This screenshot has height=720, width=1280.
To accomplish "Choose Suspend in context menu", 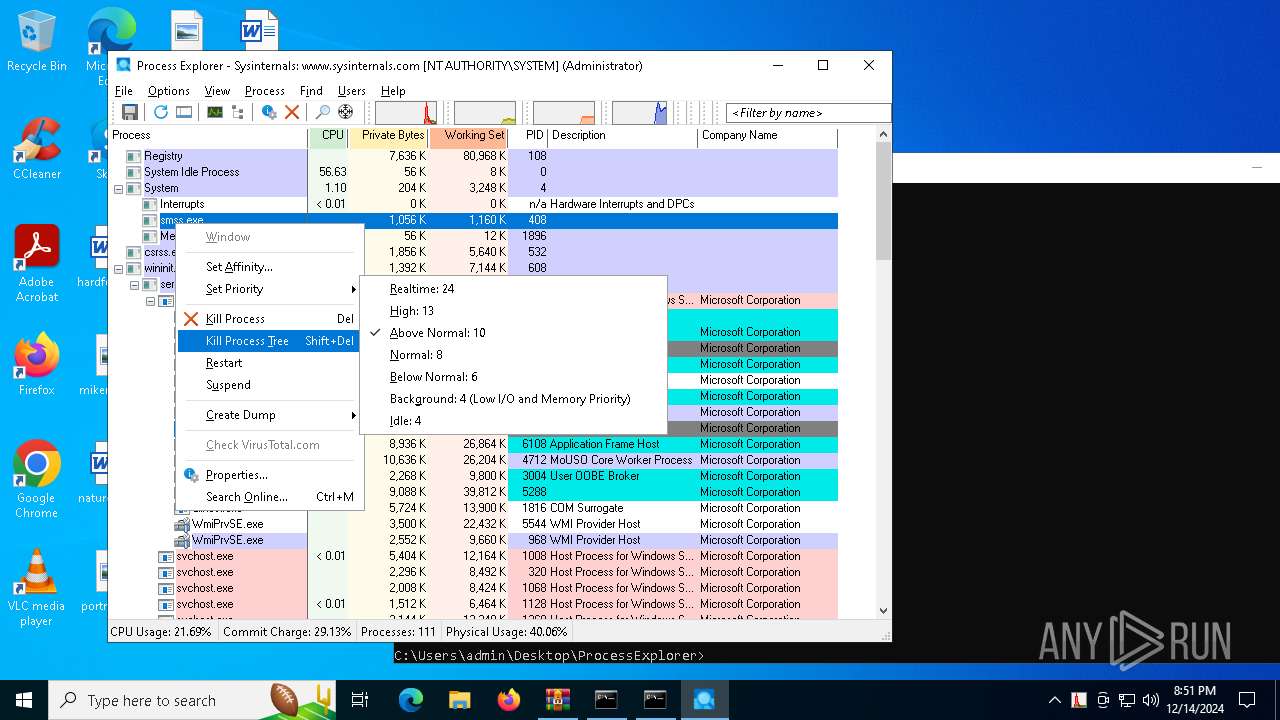I will coord(269,385).
